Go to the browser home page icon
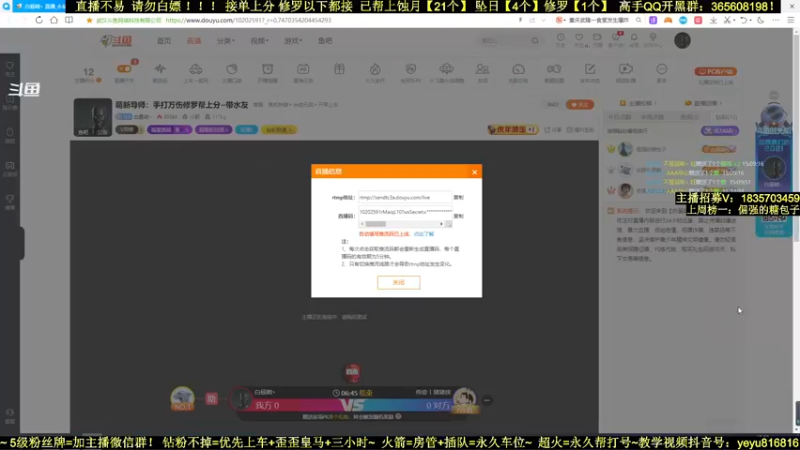 pyautogui.click(x=54, y=20)
